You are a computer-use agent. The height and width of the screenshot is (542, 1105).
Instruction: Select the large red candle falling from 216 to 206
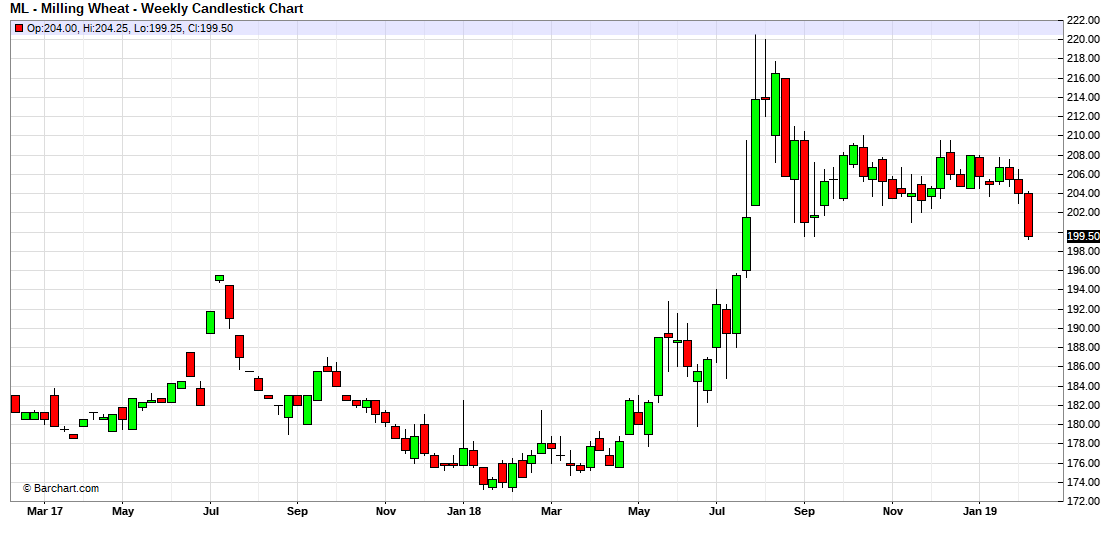click(x=786, y=127)
